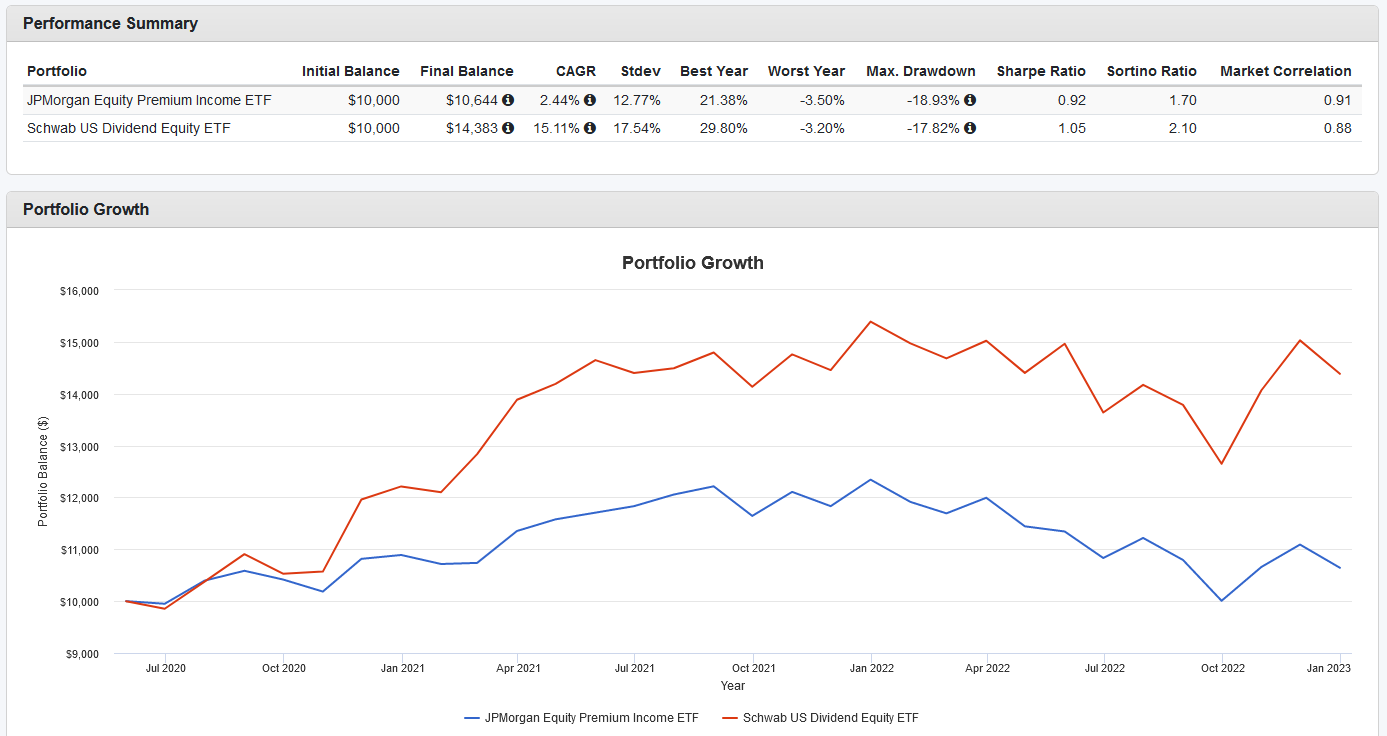Click the CAGR column header
The width and height of the screenshot is (1387, 736).
click(576, 71)
